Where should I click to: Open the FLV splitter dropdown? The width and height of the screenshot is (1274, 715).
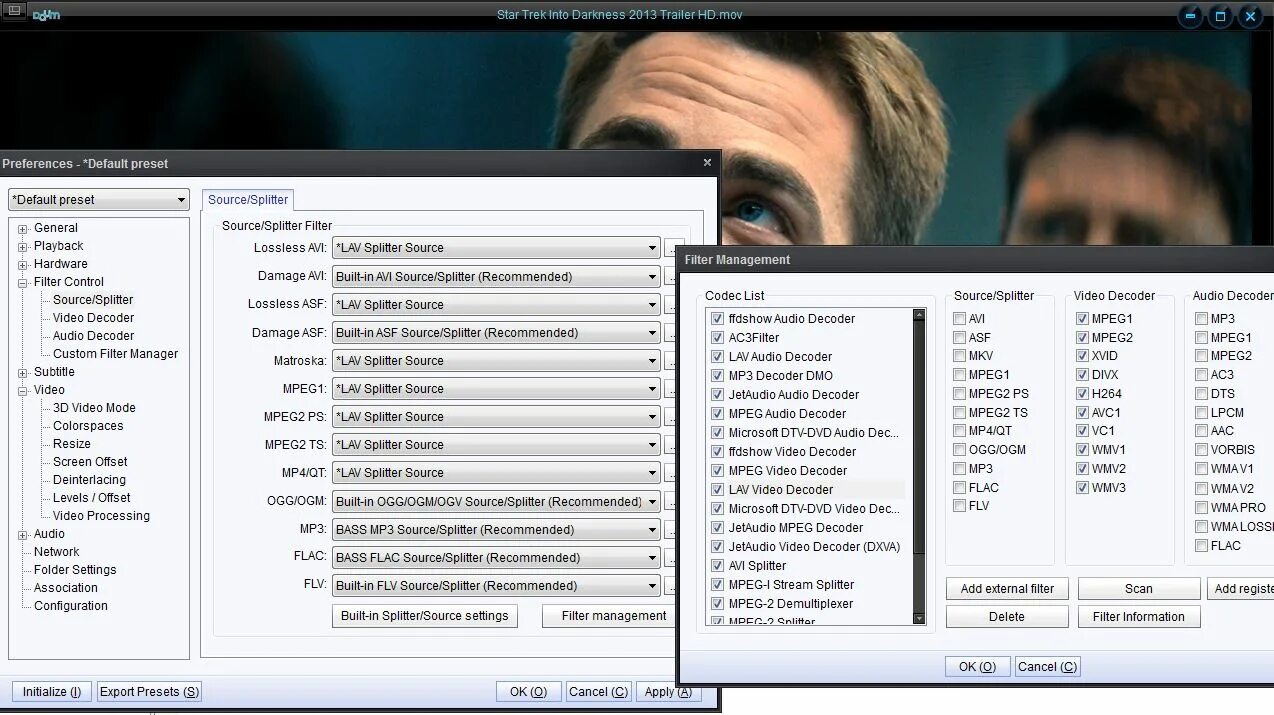(496, 586)
